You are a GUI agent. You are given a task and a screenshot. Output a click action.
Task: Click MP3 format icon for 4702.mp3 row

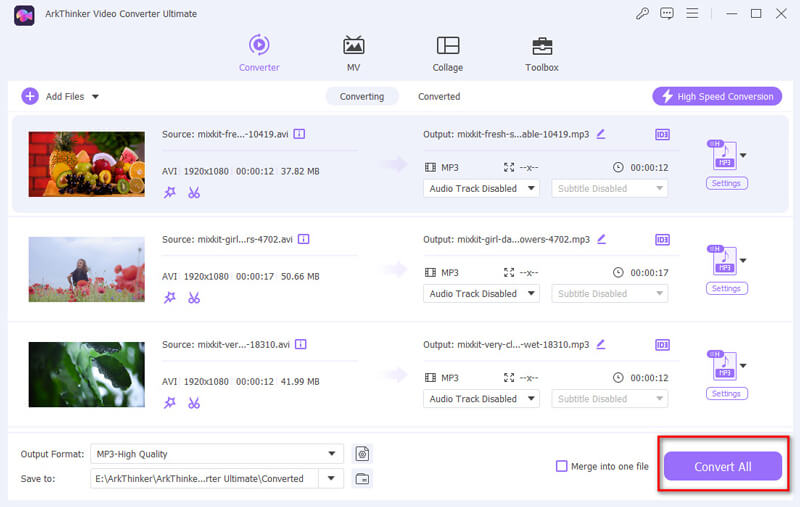[724, 260]
